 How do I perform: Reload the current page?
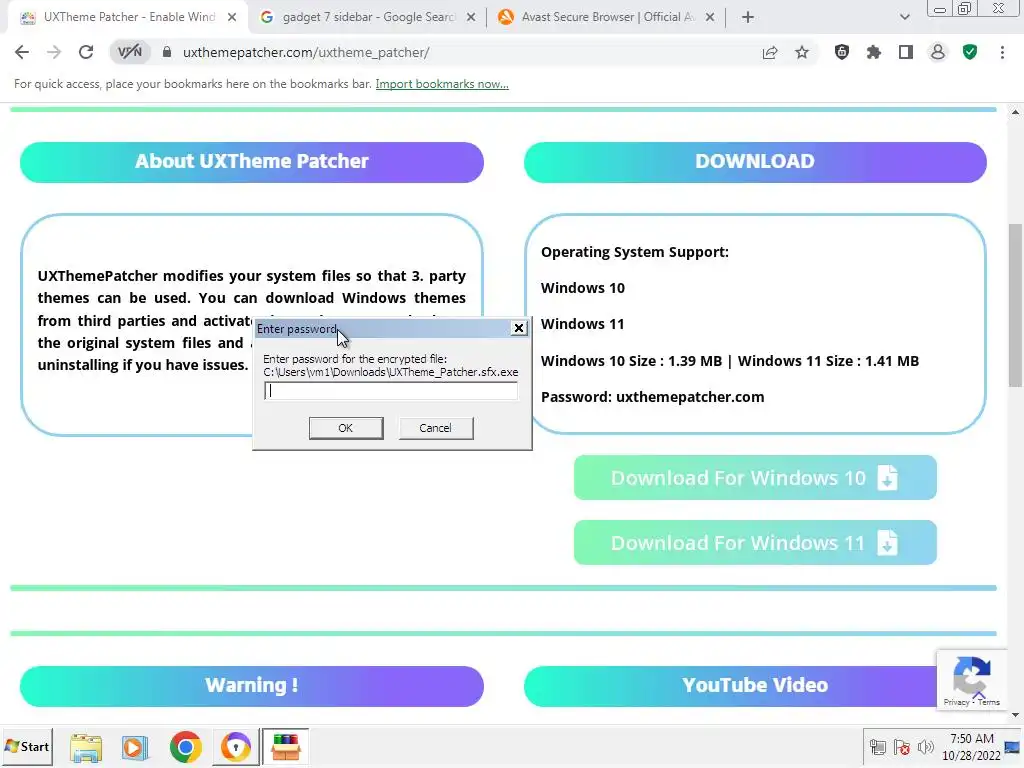click(86, 52)
